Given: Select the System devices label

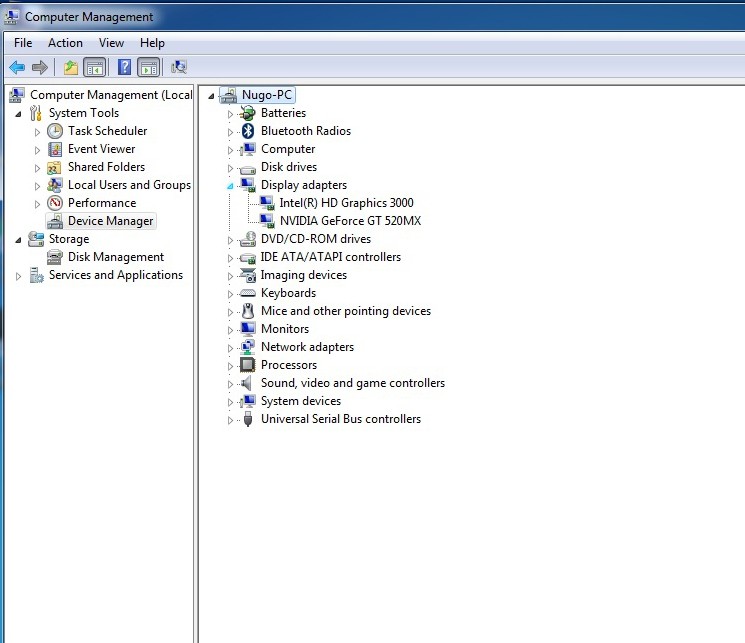Looking at the screenshot, I should (x=301, y=401).
